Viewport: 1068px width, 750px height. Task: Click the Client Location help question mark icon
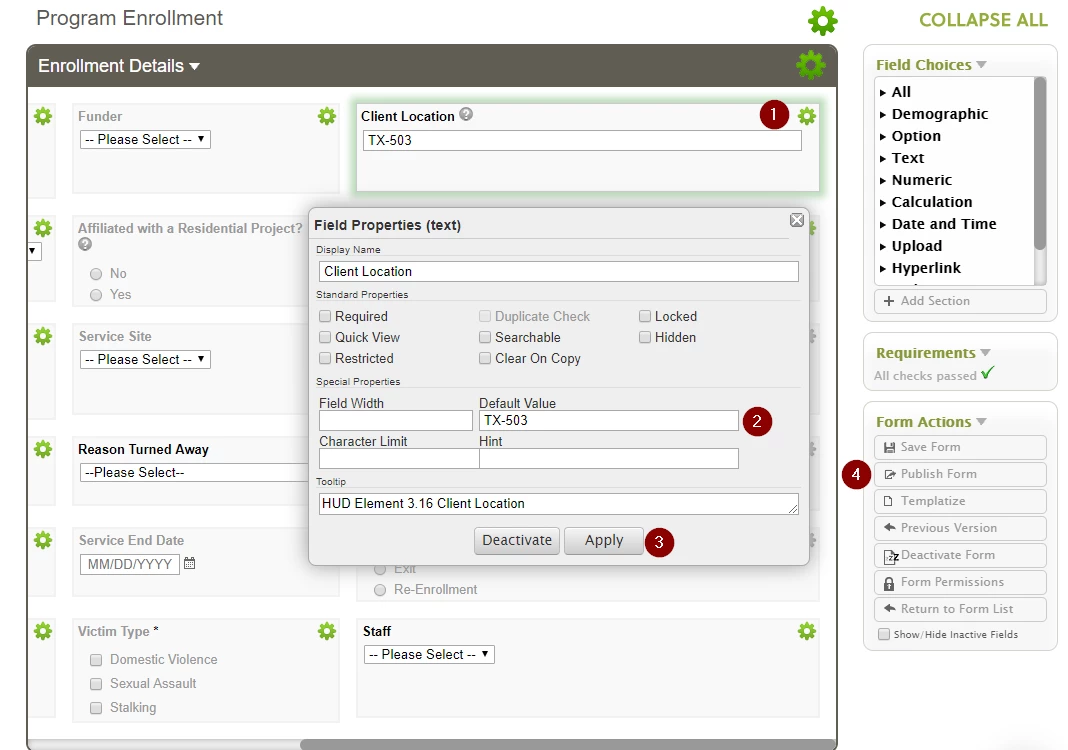[x=466, y=114]
